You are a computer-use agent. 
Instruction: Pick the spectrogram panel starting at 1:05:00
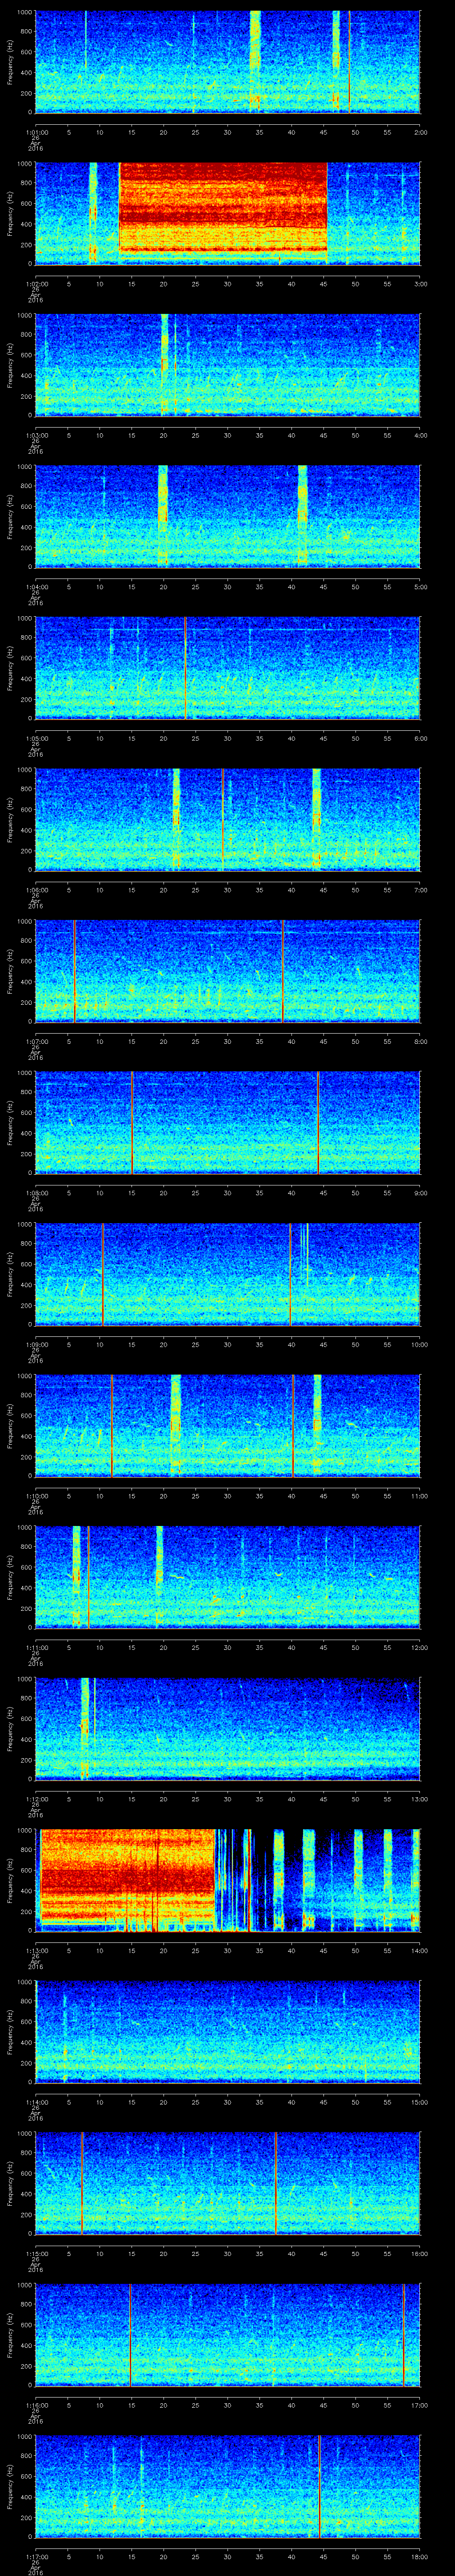228,668
